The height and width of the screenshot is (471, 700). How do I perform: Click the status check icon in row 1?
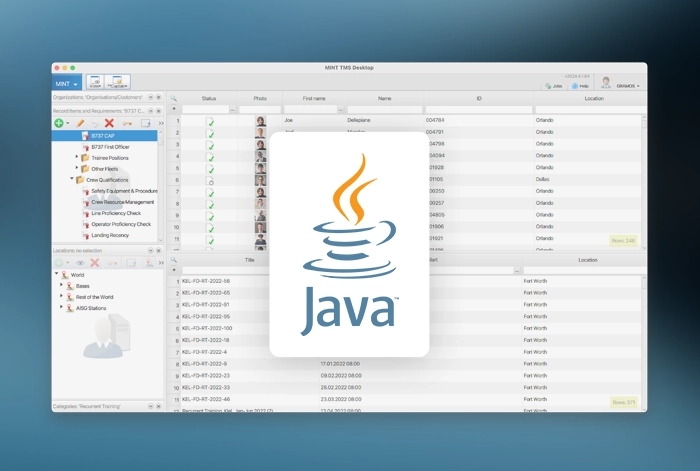tap(209, 121)
